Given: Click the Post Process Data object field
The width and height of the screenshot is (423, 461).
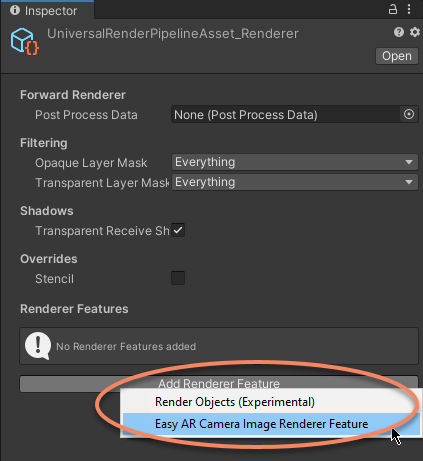Looking at the screenshot, I should point(295,115).
